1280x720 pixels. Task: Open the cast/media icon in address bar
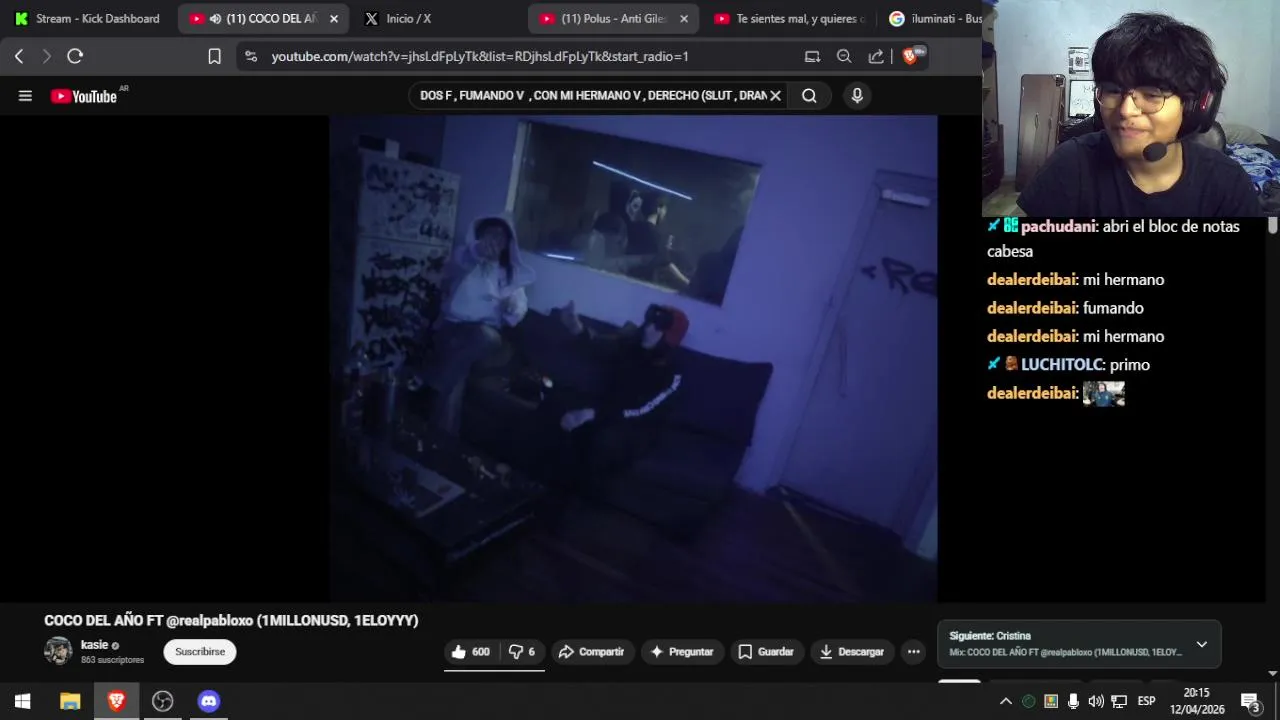click(812, 57)
